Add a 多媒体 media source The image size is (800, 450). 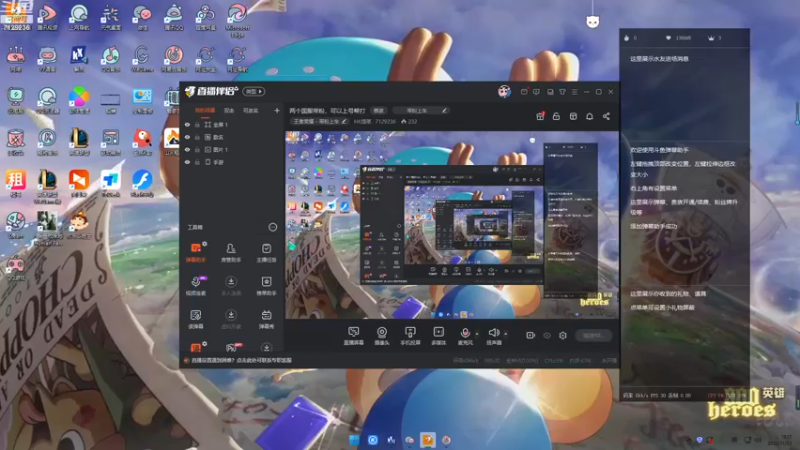(438, 336)
